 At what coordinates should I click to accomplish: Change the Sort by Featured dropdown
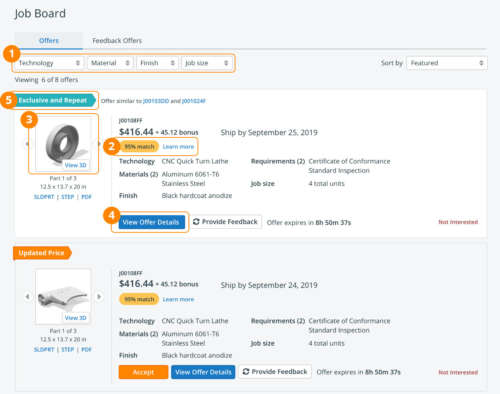point(447,63)
